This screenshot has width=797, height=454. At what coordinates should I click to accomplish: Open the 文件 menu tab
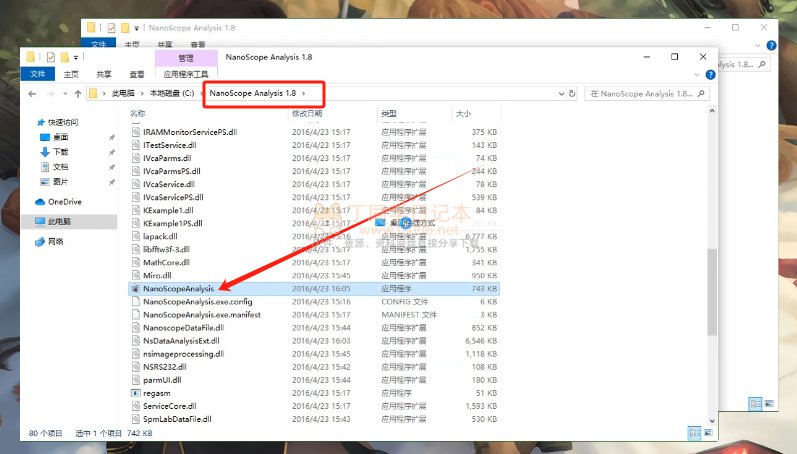tap(38, 74)
